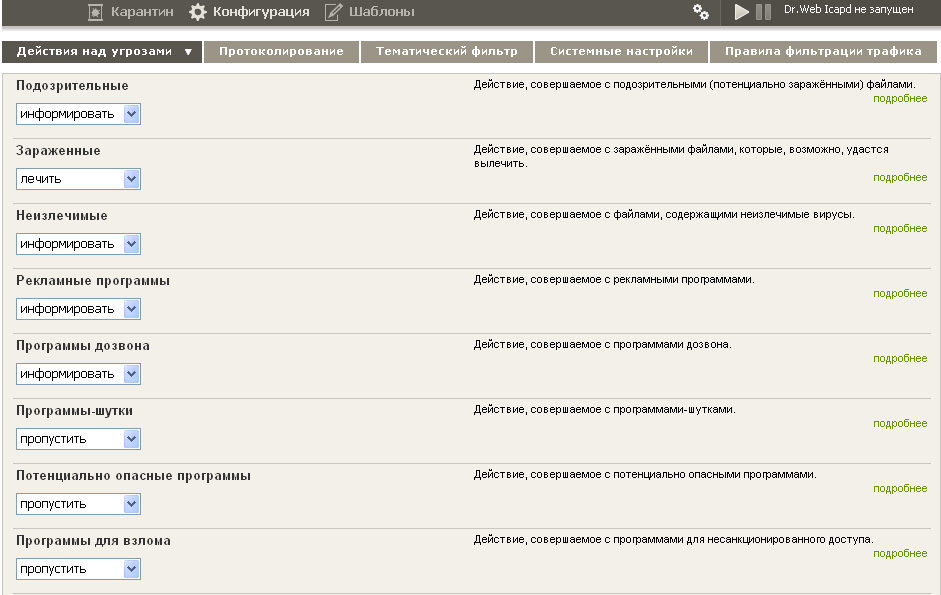
Task: Click the Конфигурация gear icon
Action: (197, 12)
